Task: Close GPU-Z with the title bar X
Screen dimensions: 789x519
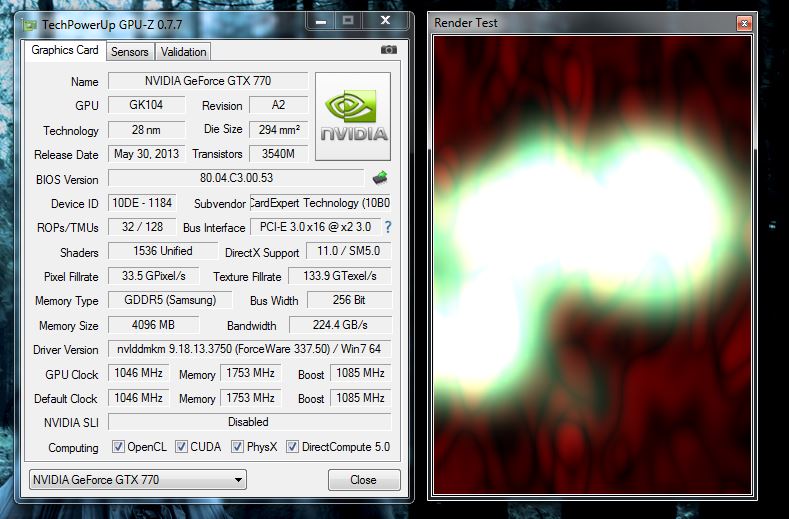Action: pyautogui.click(x=385, y=21)
